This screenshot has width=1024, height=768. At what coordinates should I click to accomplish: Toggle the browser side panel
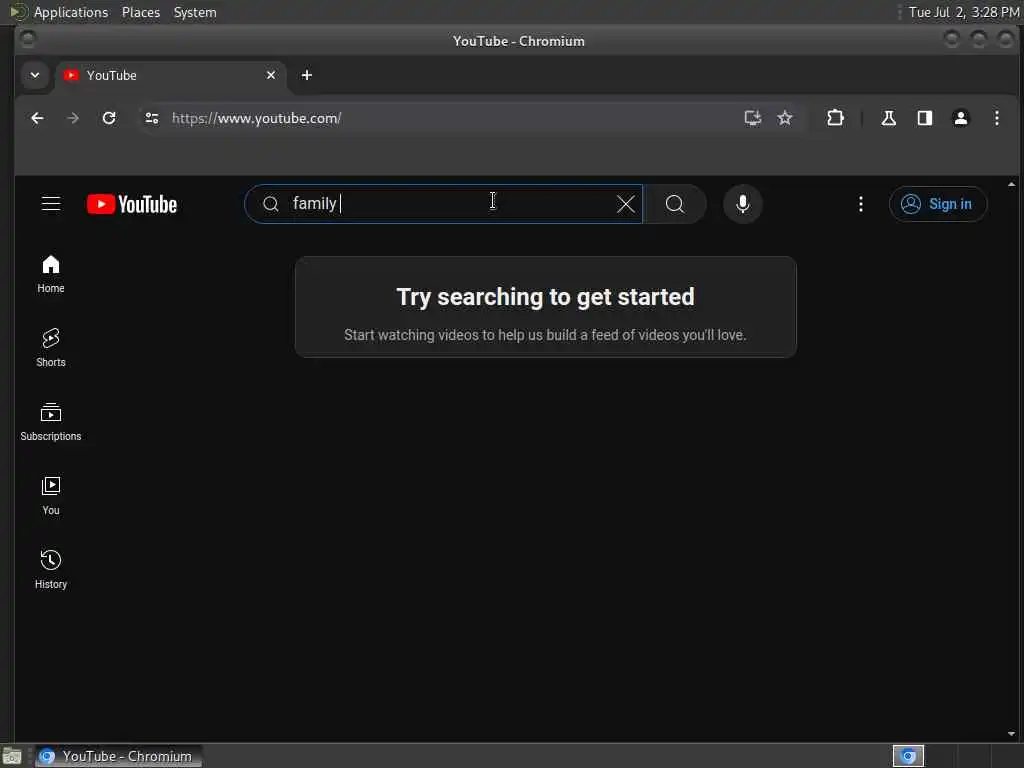tap(924, 118)
